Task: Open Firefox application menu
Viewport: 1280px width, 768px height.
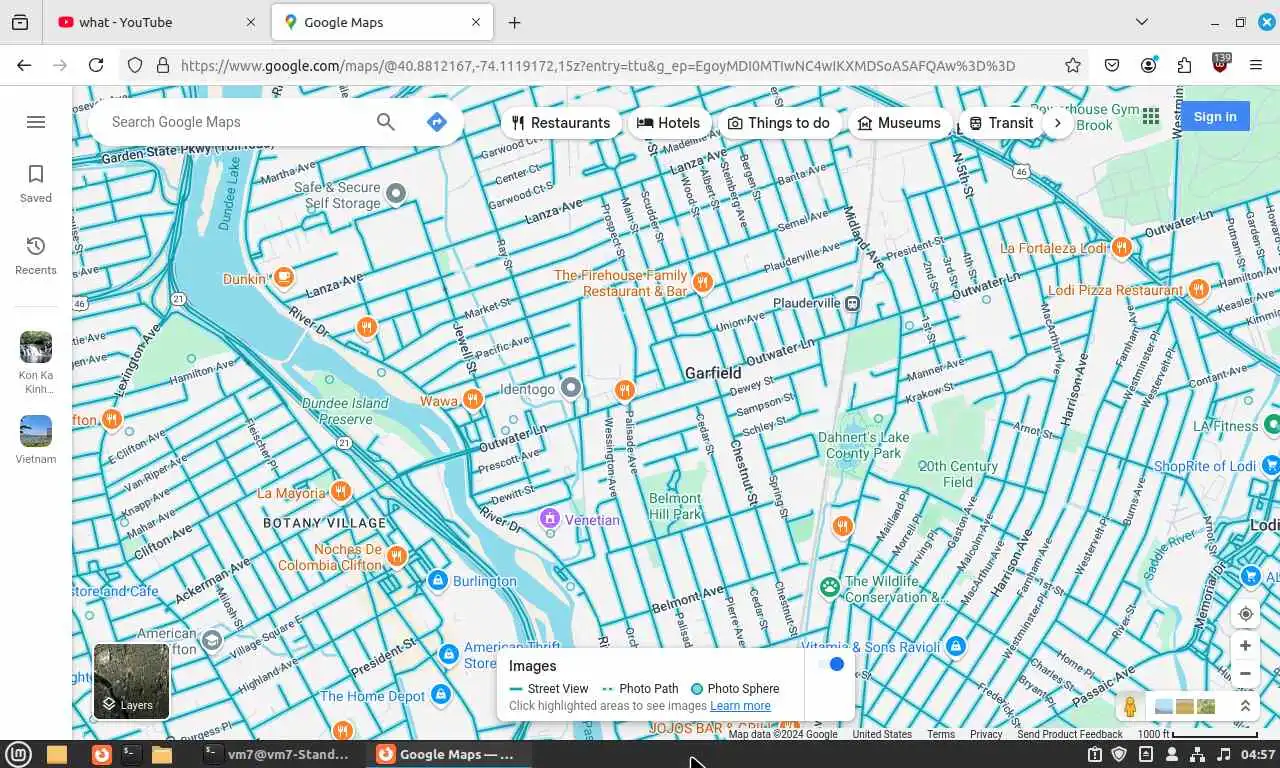Action: coord(1256,65)
